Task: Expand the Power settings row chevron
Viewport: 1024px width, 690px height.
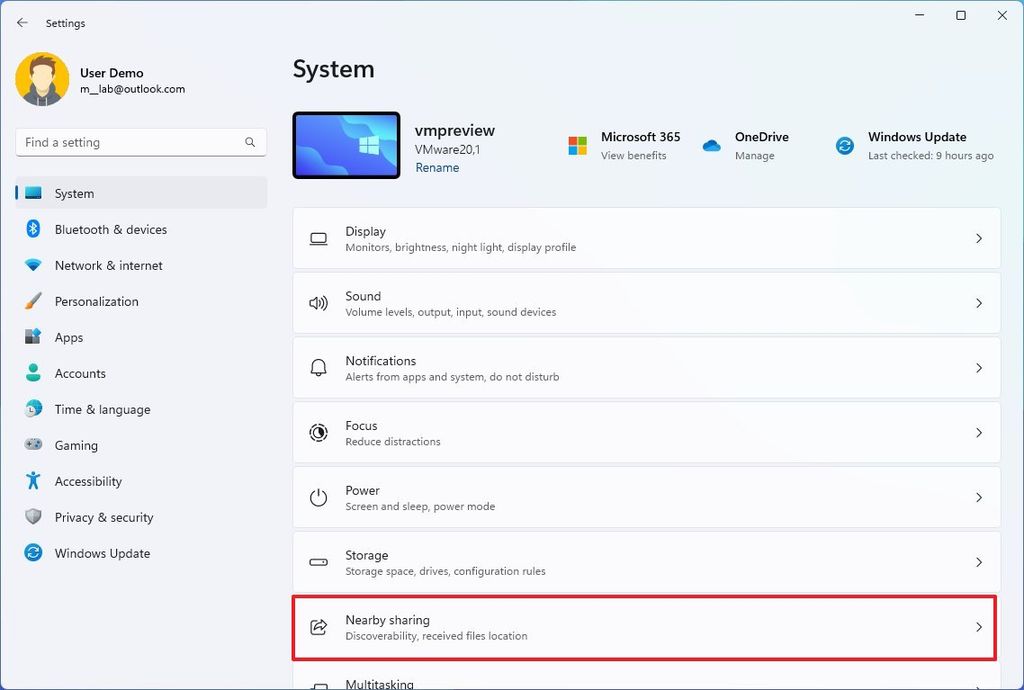Action: 978,497
